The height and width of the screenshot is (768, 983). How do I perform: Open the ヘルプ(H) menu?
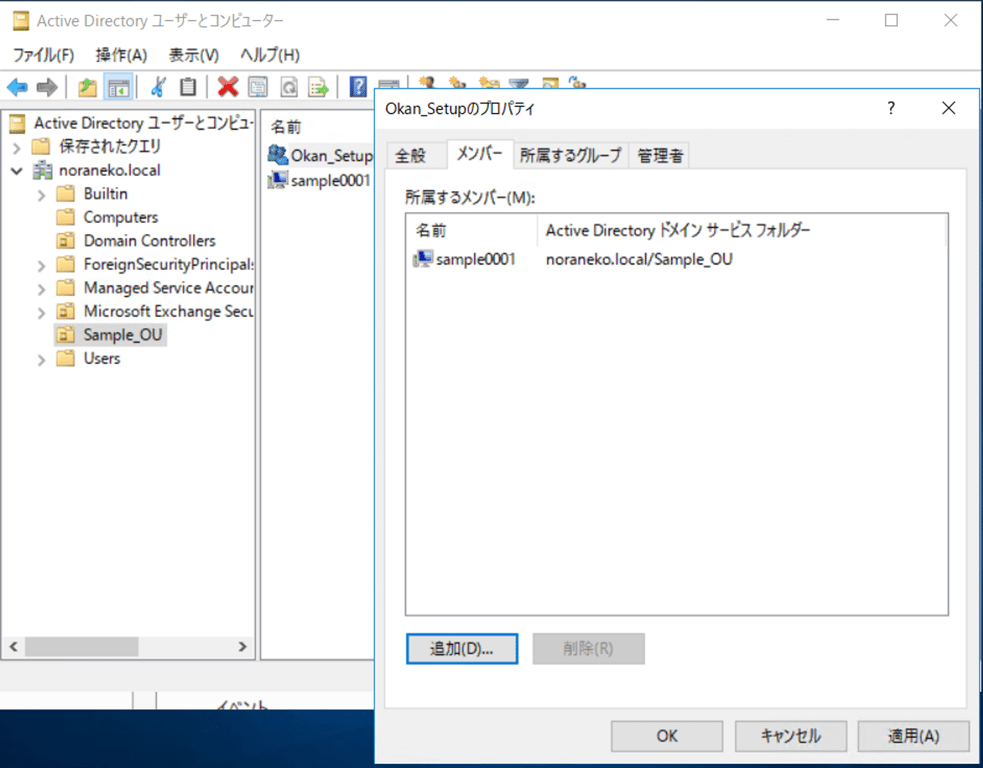(x=270, y=55)
